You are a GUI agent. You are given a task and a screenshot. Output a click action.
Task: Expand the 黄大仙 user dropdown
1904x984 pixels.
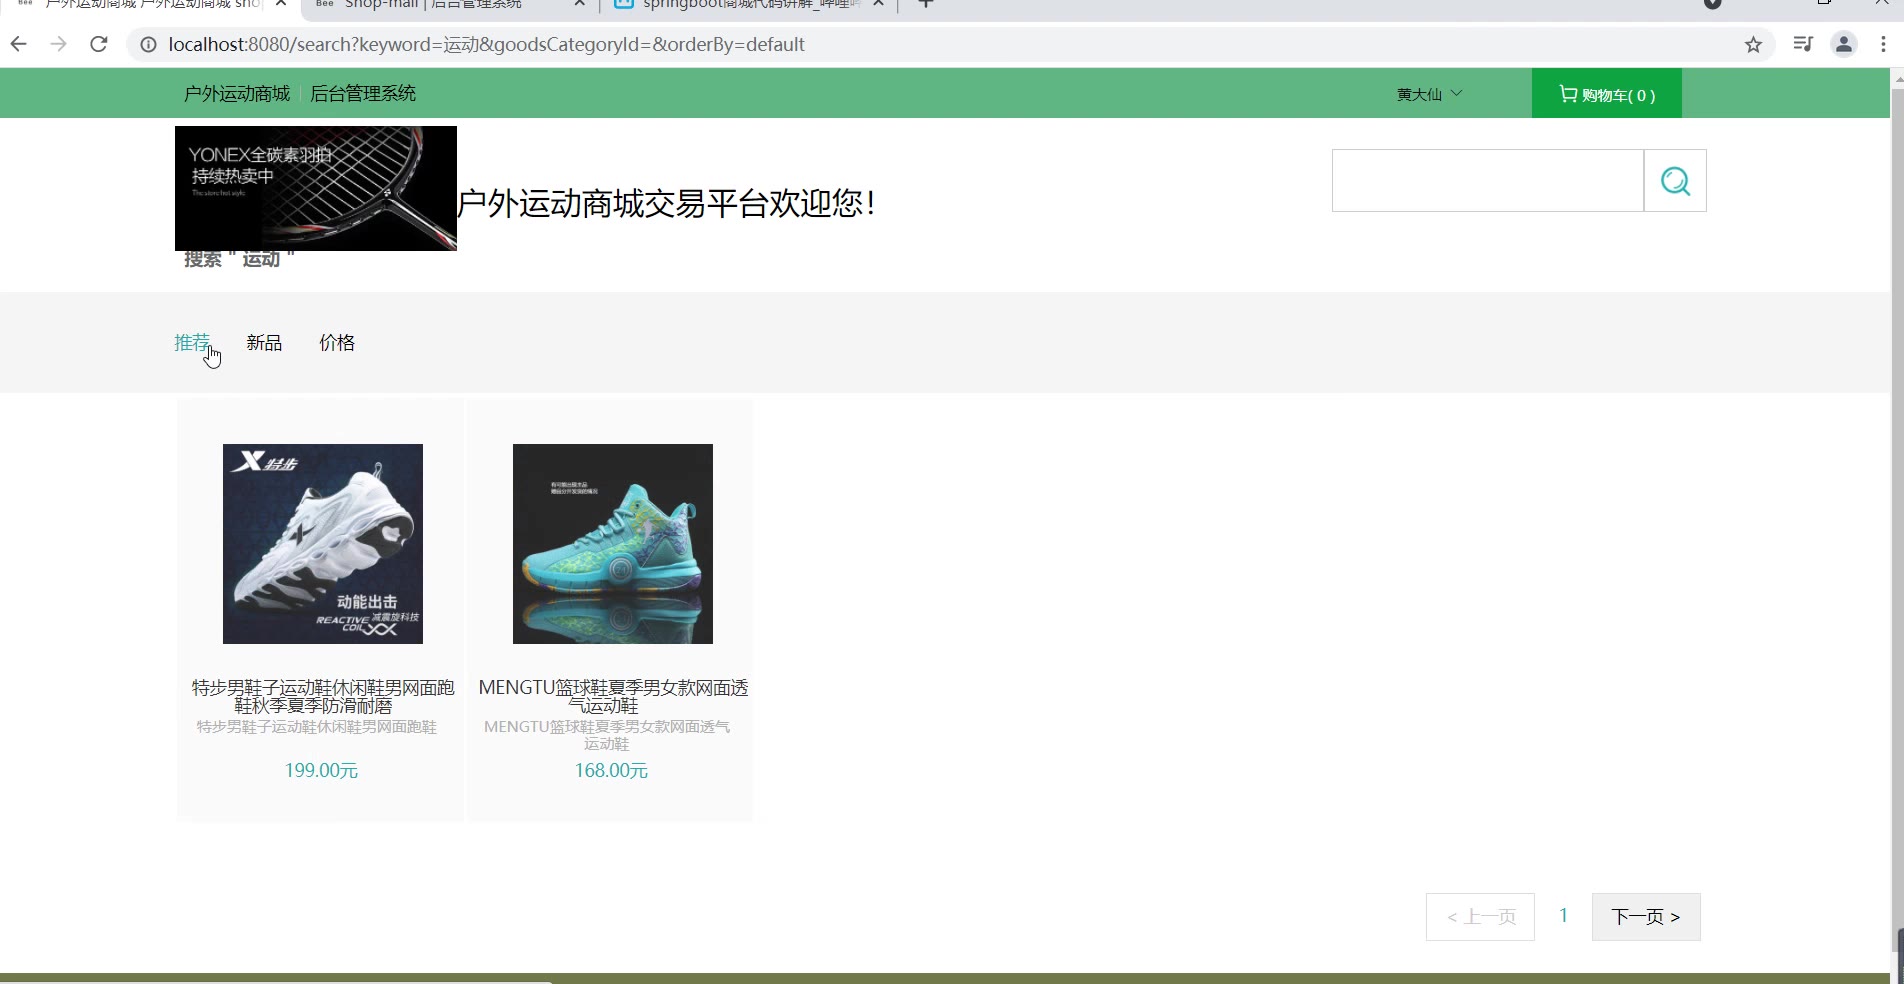coord(1429,94)
